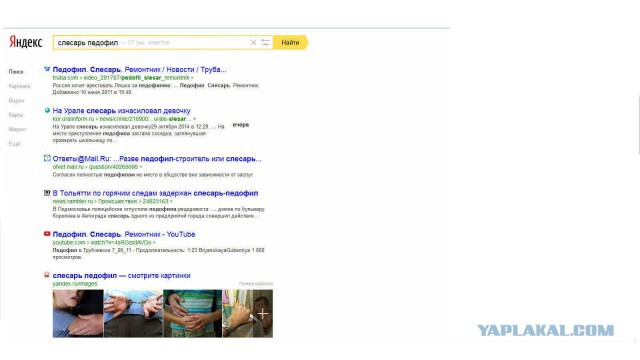
Task: Open the Маркет section
Action: coord(18,129)
